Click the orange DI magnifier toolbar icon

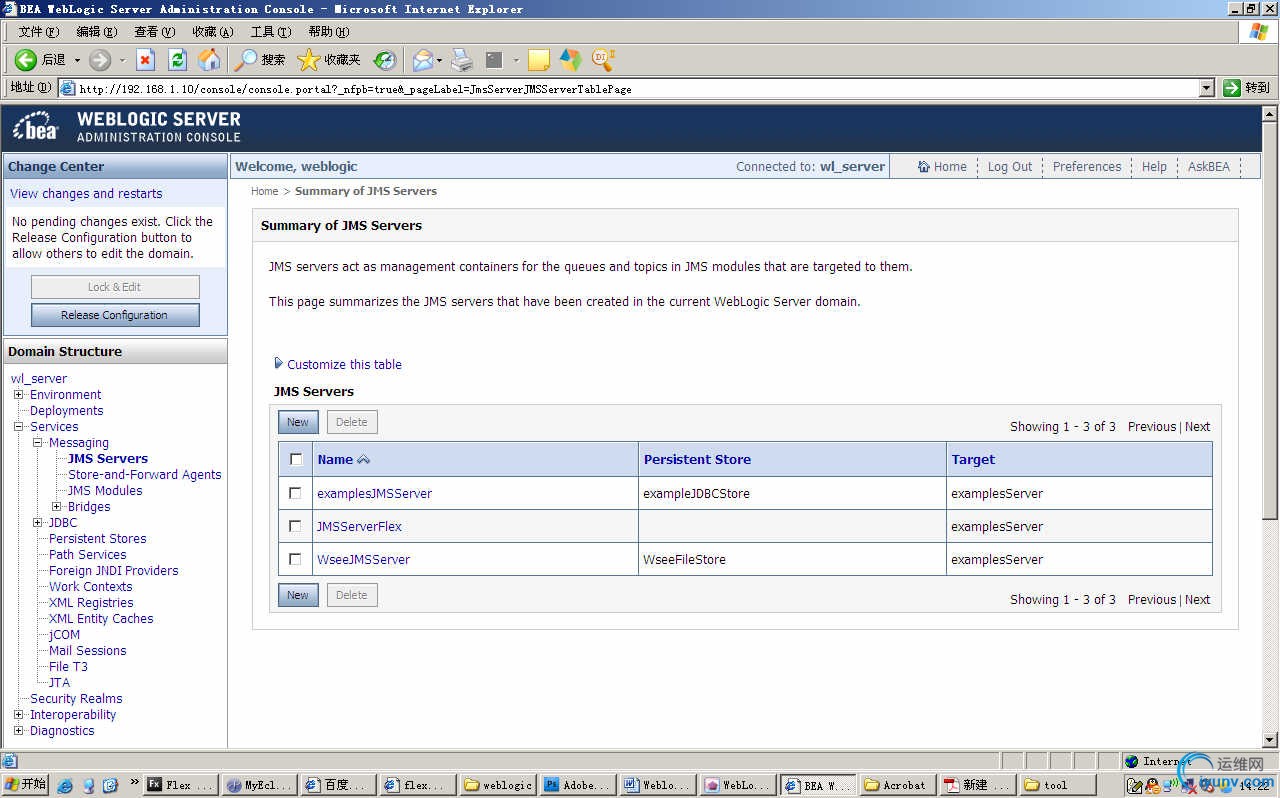[603, 60]
